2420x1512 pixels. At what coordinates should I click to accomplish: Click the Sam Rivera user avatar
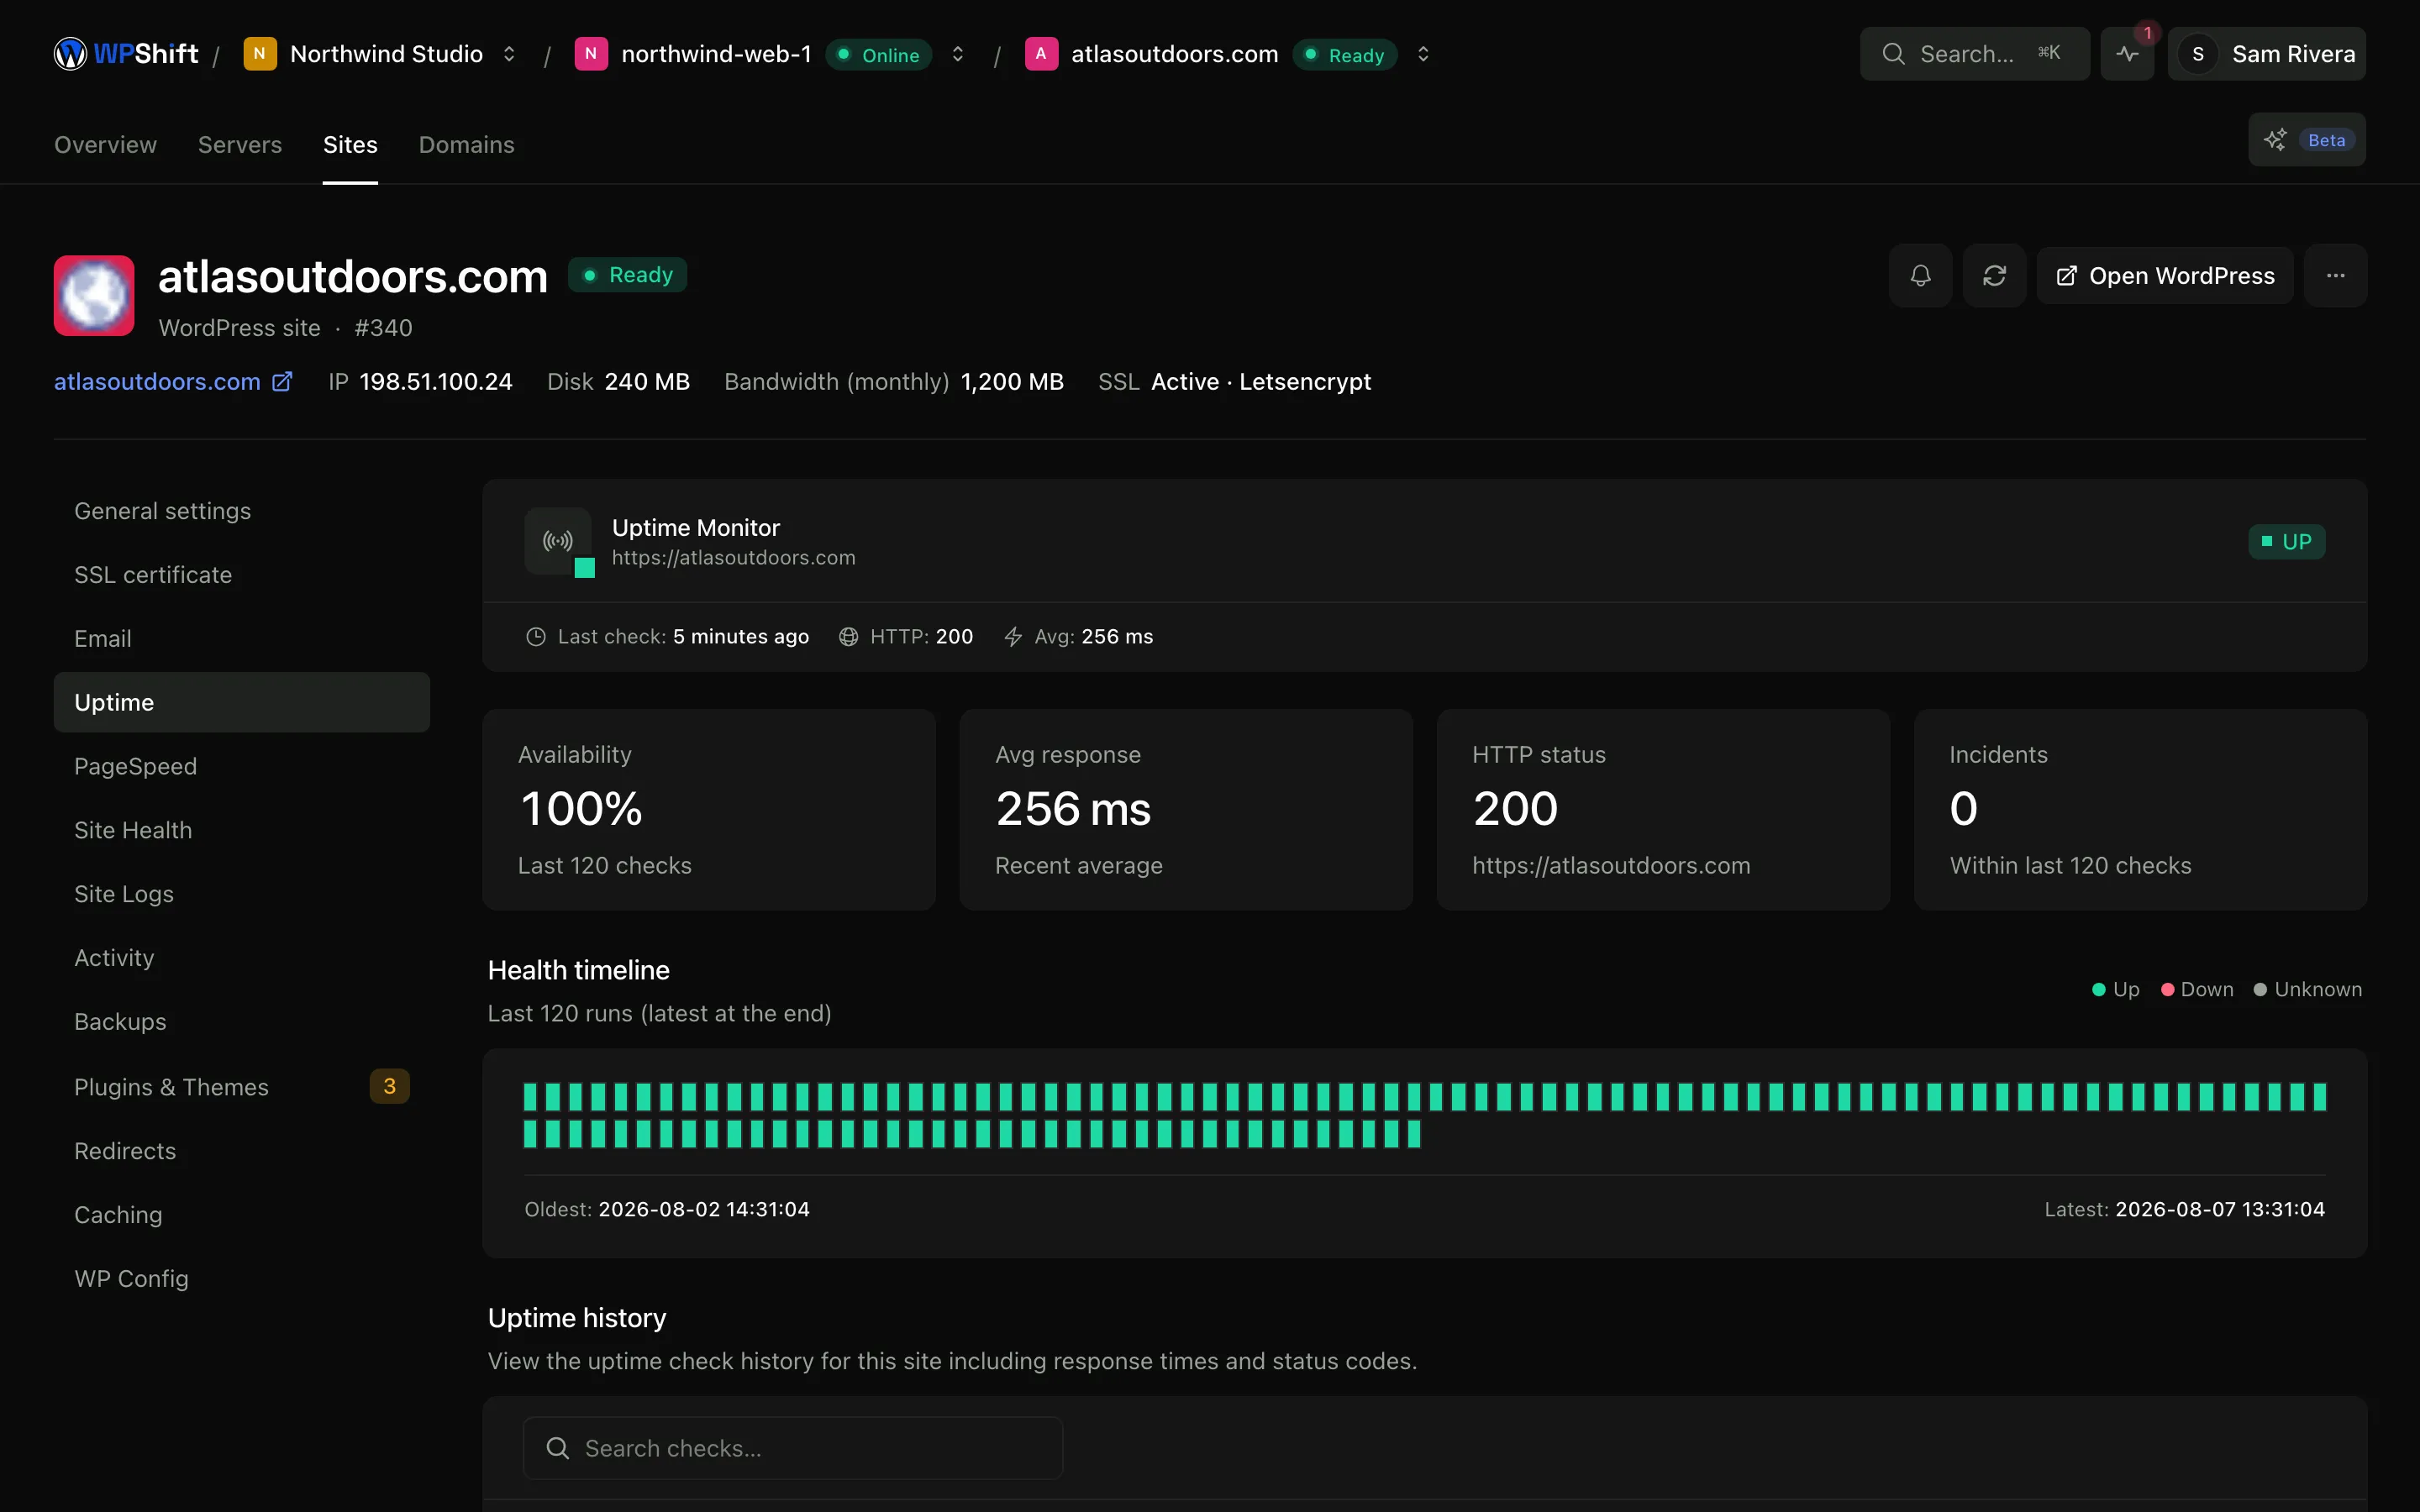2198,54
